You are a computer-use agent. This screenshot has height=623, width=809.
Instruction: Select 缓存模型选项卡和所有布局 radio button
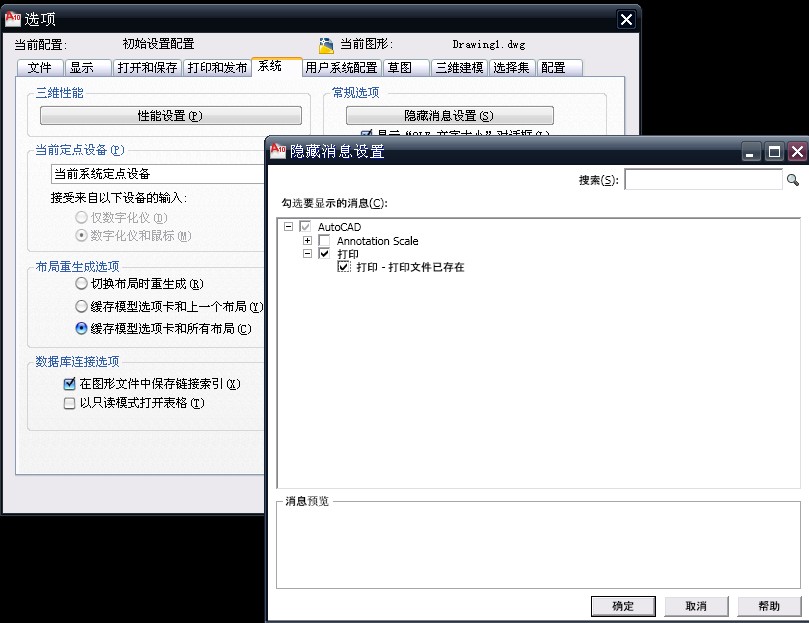click(x=81, y=328)
